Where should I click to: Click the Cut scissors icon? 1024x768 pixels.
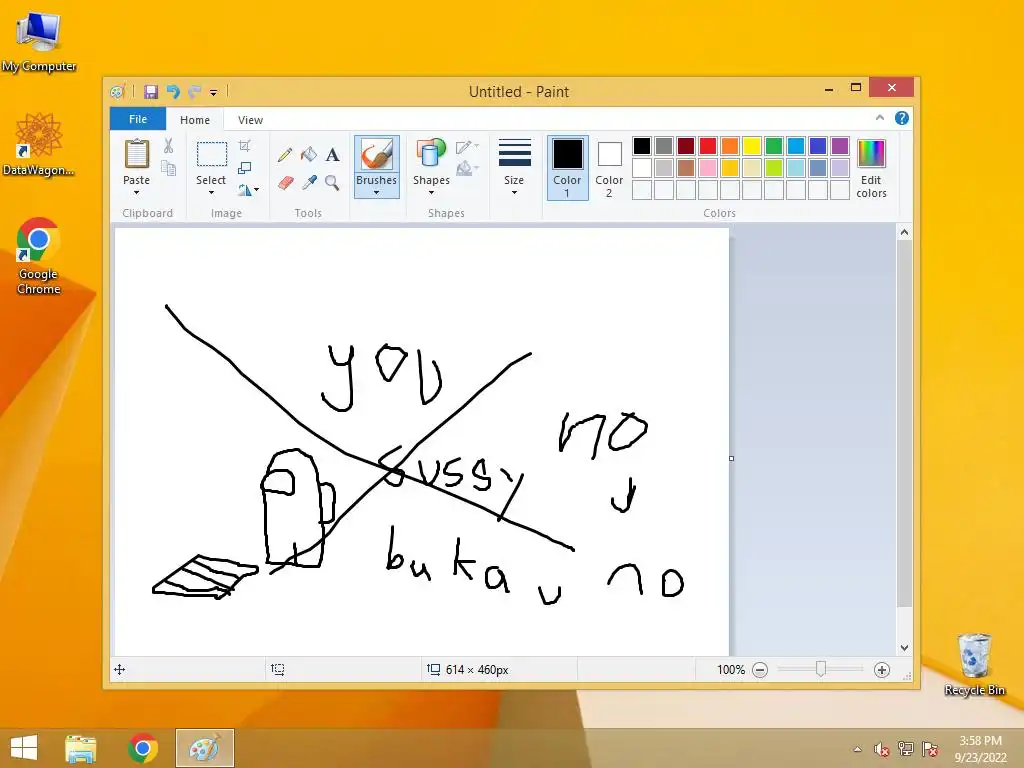(x=168, y=146)
